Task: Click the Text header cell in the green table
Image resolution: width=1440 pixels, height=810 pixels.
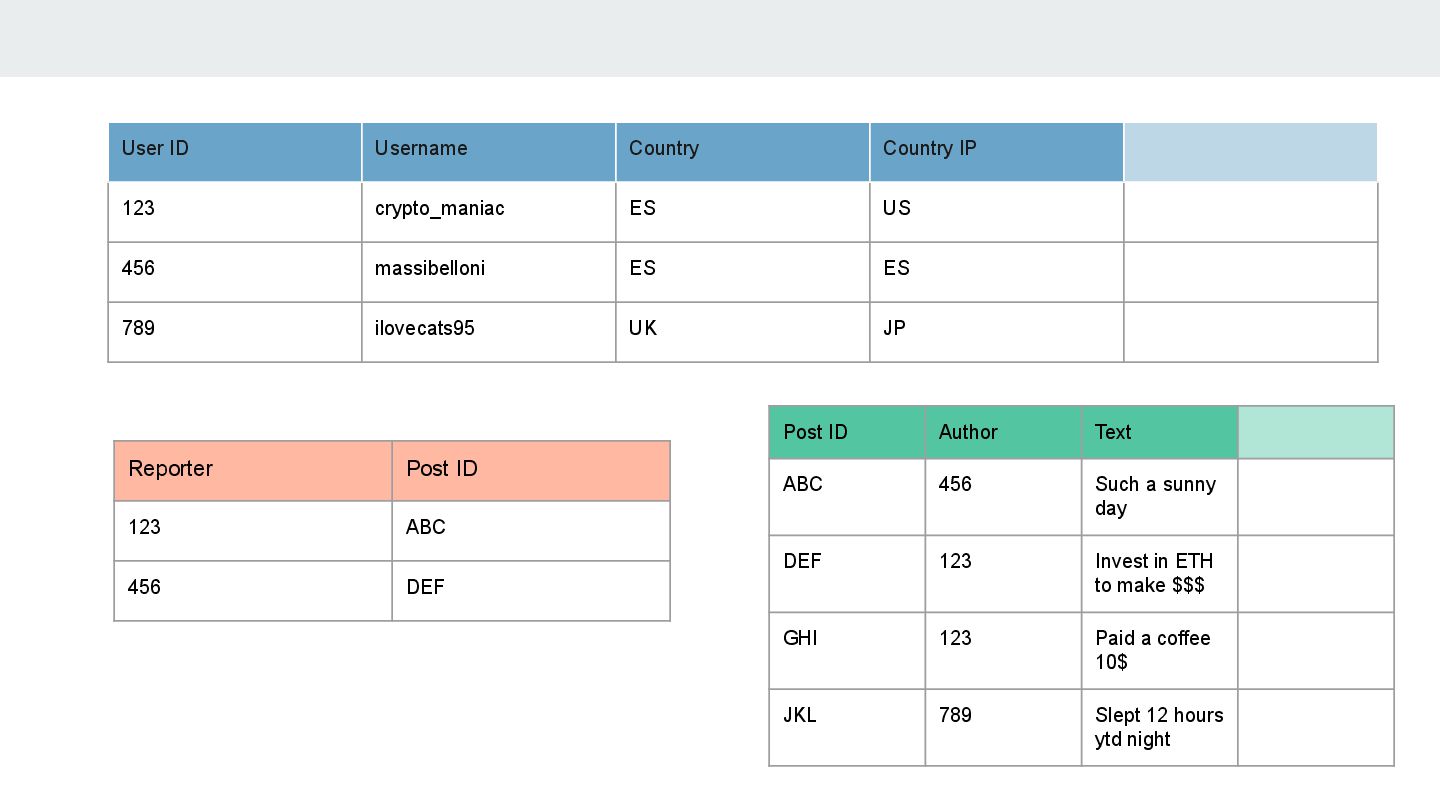Action: [x=1159, y=433]
